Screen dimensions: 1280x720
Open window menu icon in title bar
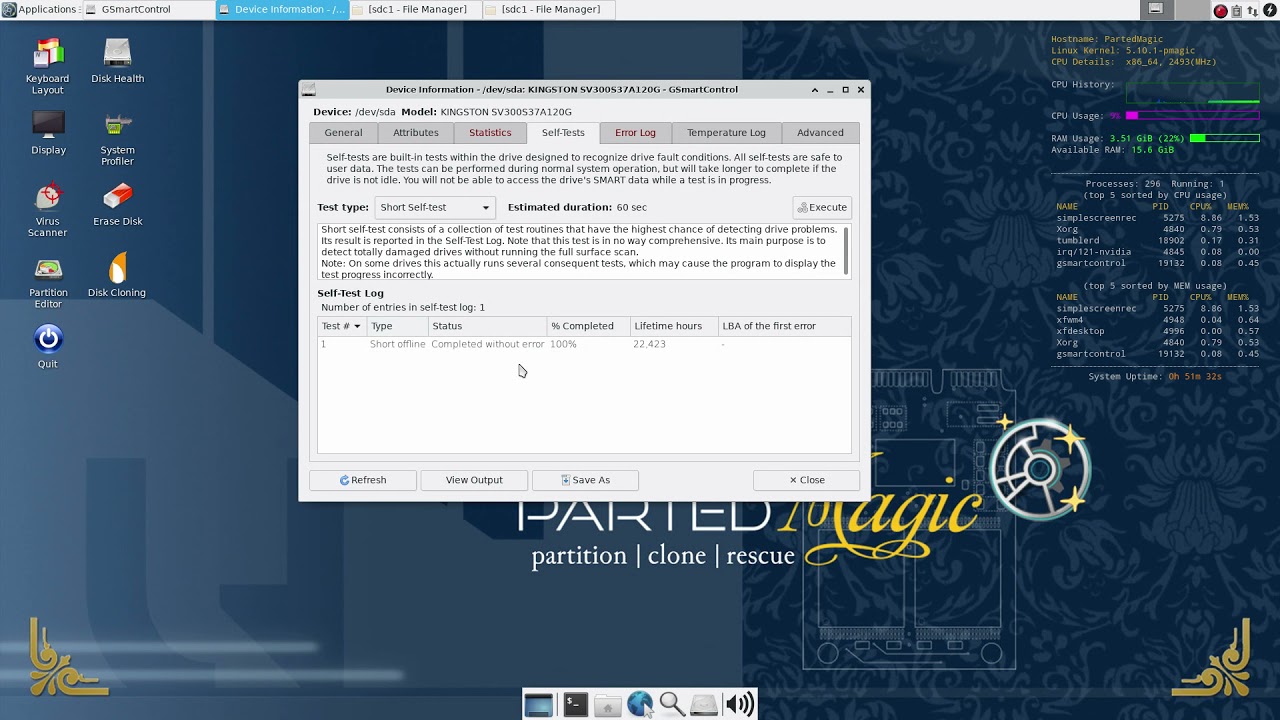point(309,89)
